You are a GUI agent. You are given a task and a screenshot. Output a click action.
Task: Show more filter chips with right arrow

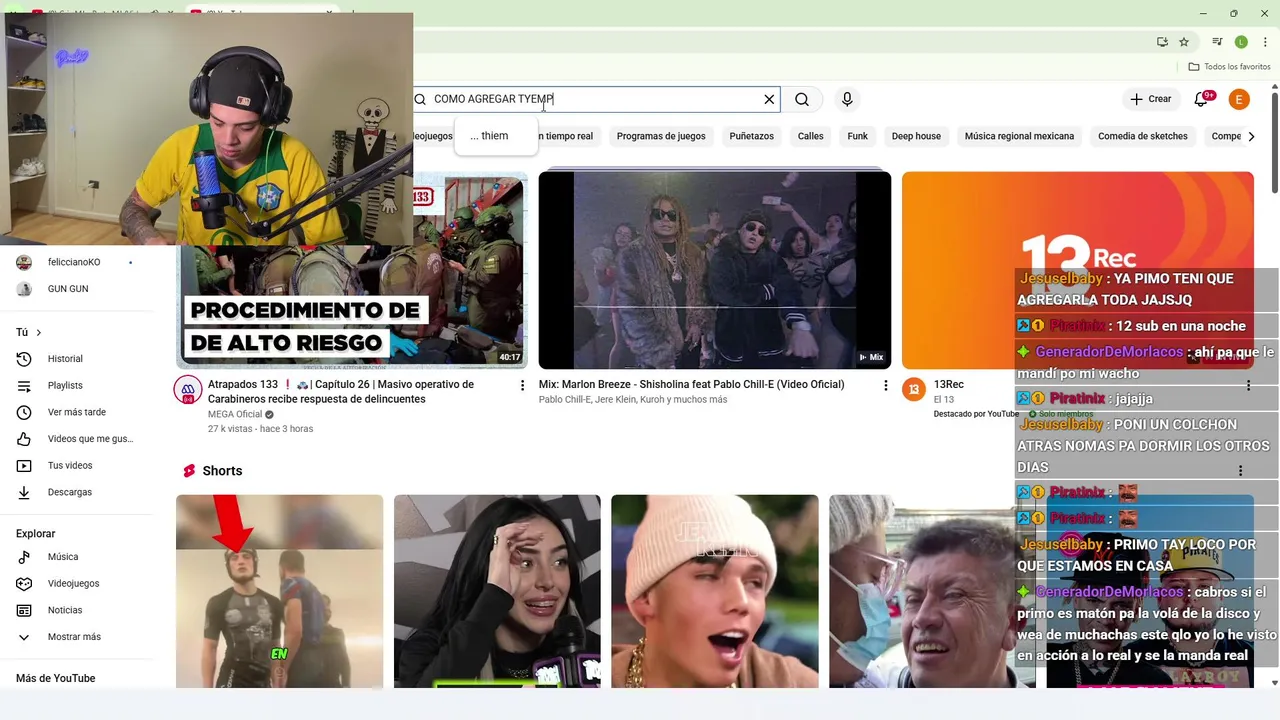coord(1251,136)
